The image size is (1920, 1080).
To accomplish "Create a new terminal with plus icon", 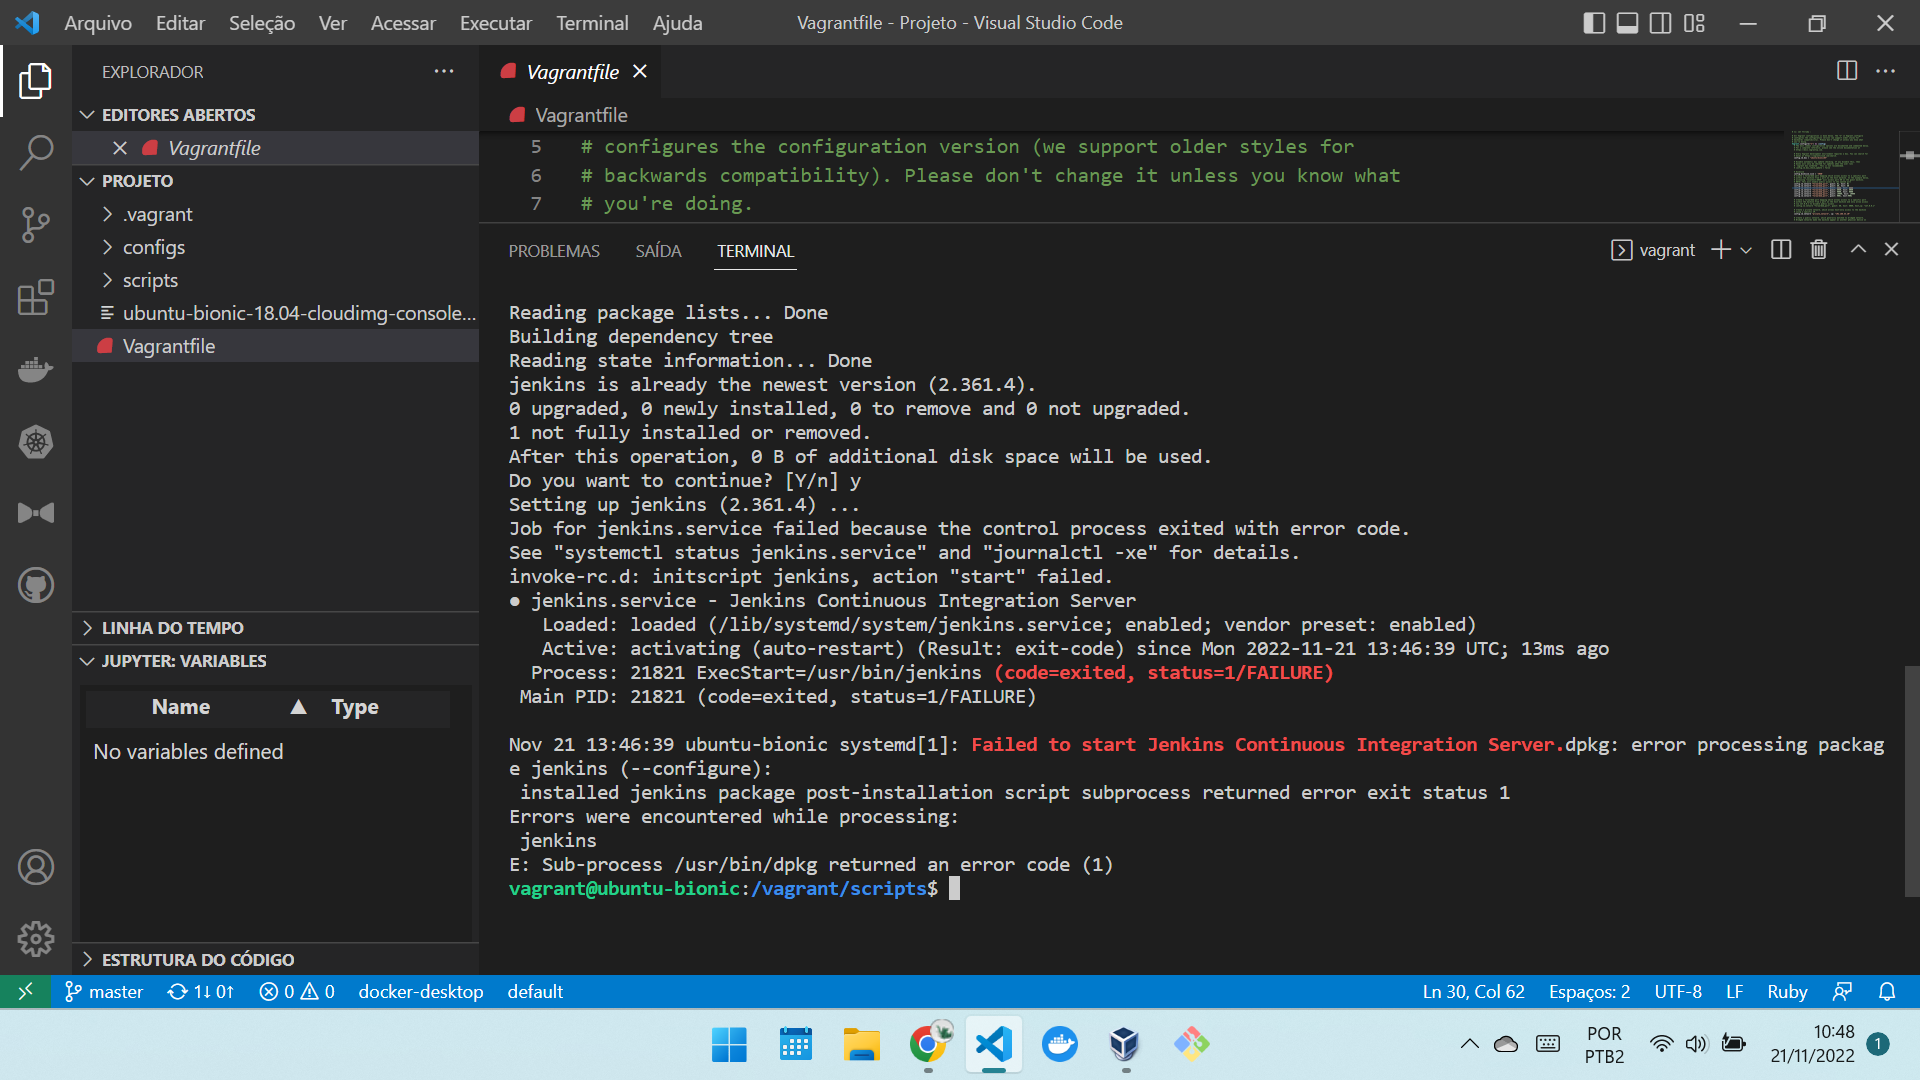I will 1721,250.
